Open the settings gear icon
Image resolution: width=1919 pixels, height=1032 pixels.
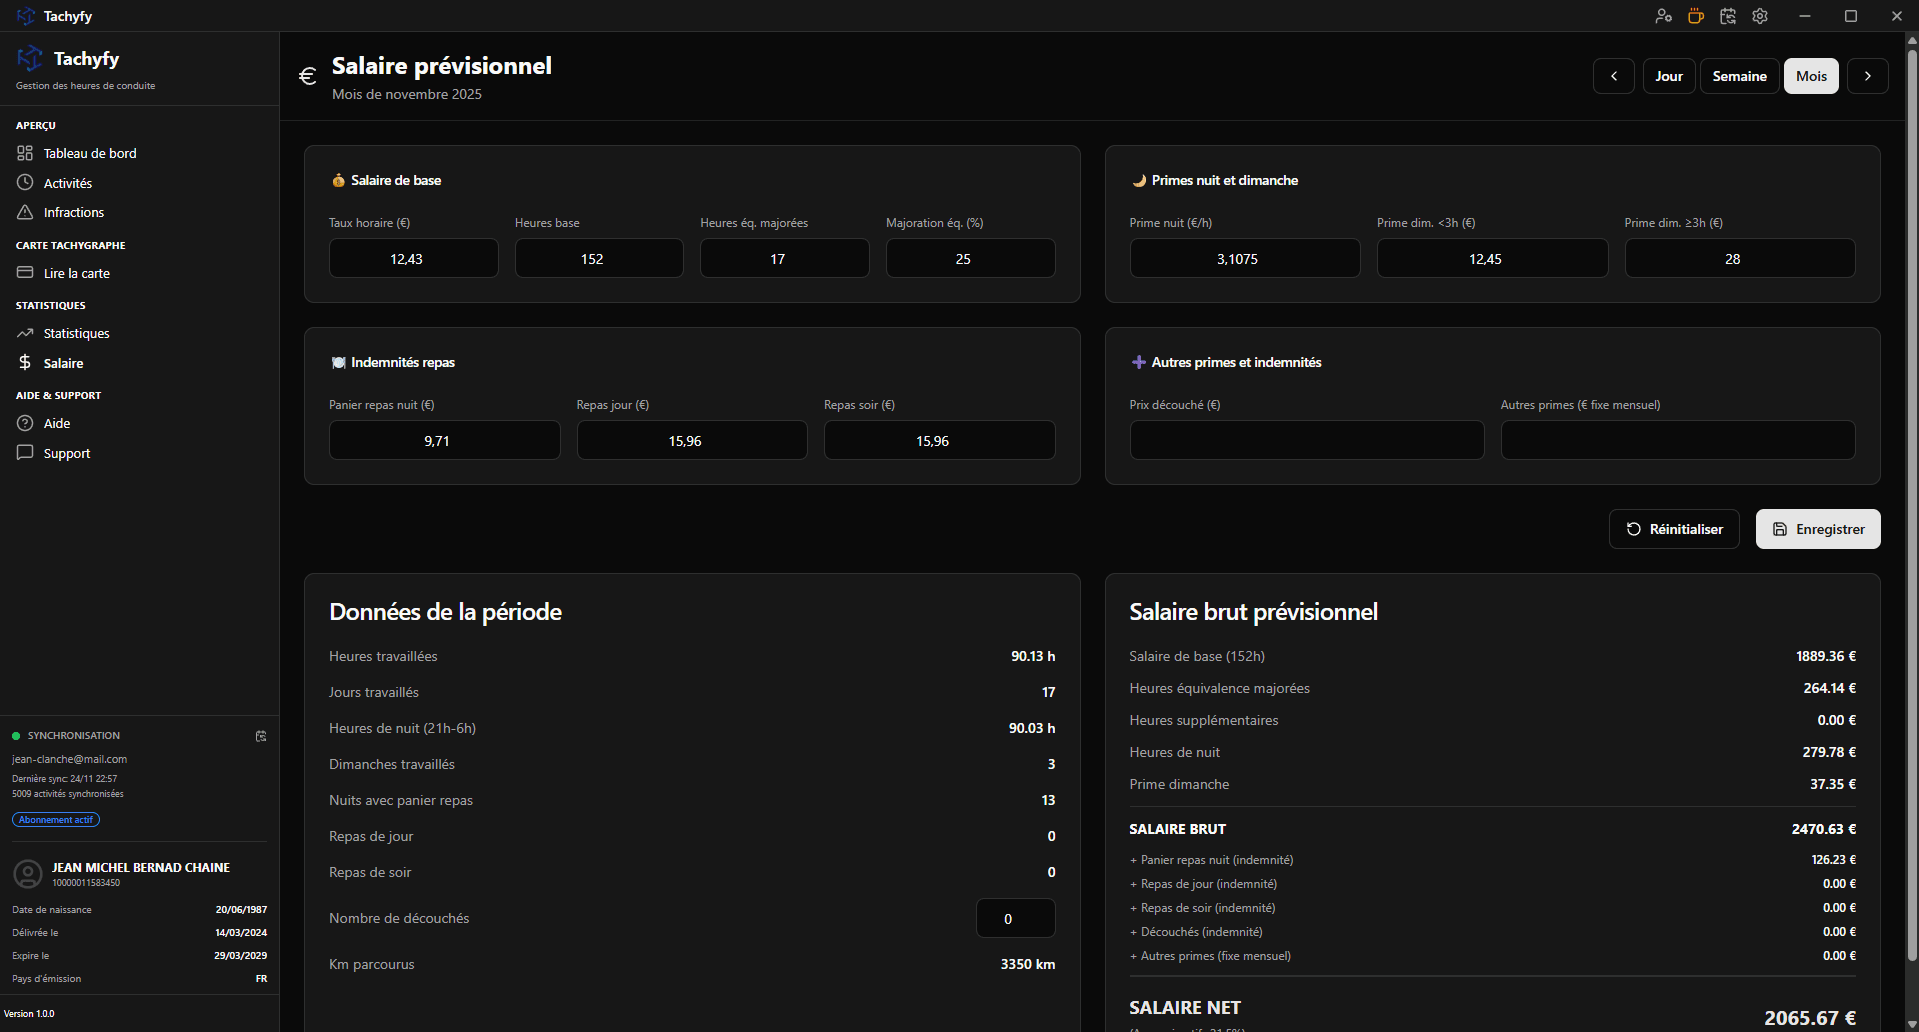1759,16
